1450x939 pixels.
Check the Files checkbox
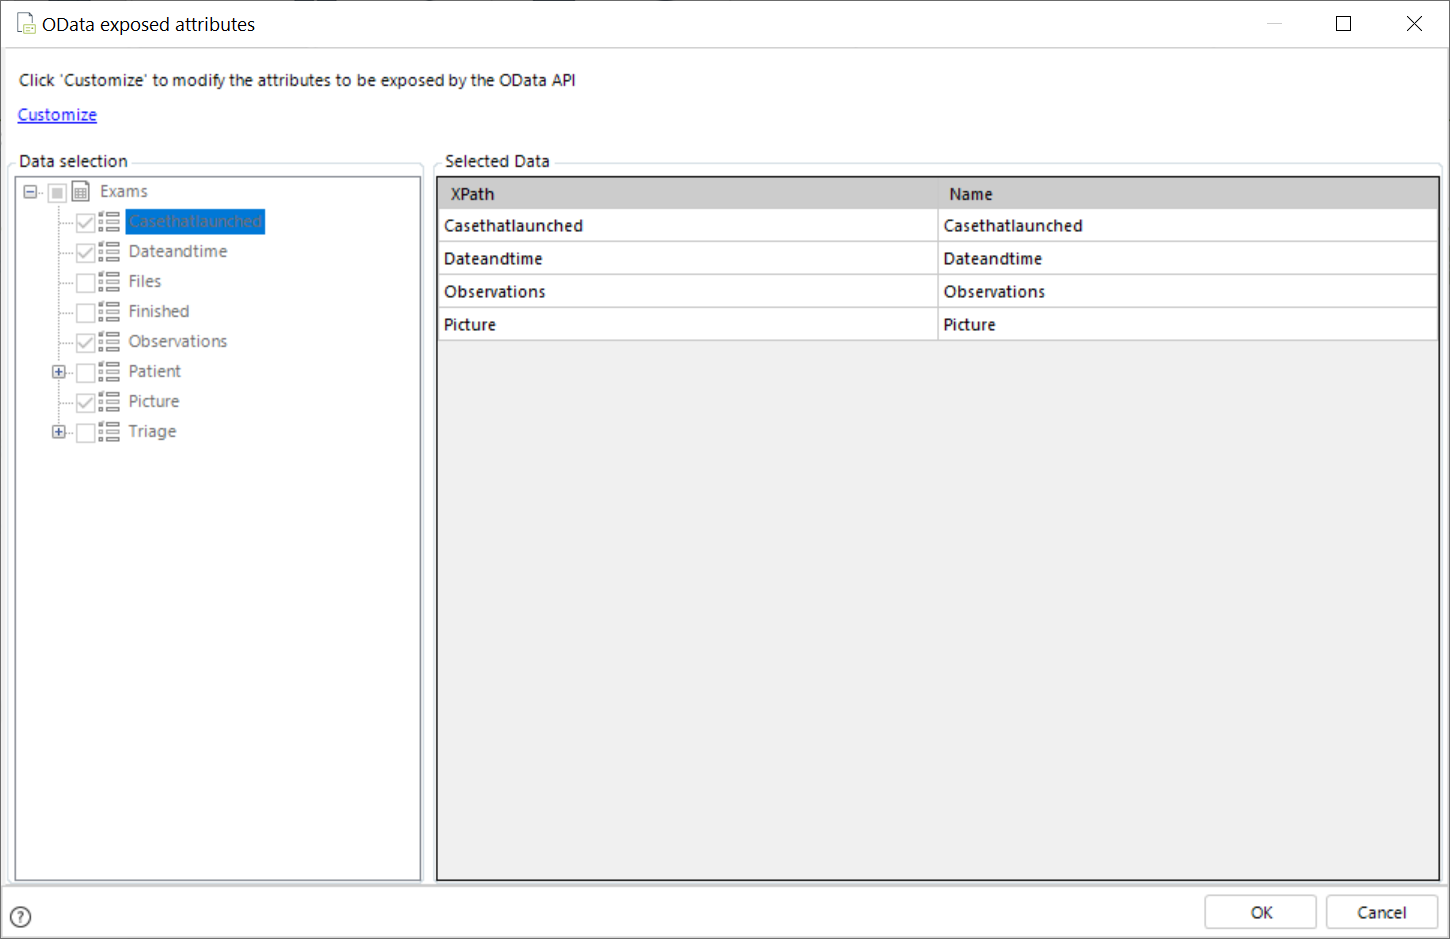[86, 282]
